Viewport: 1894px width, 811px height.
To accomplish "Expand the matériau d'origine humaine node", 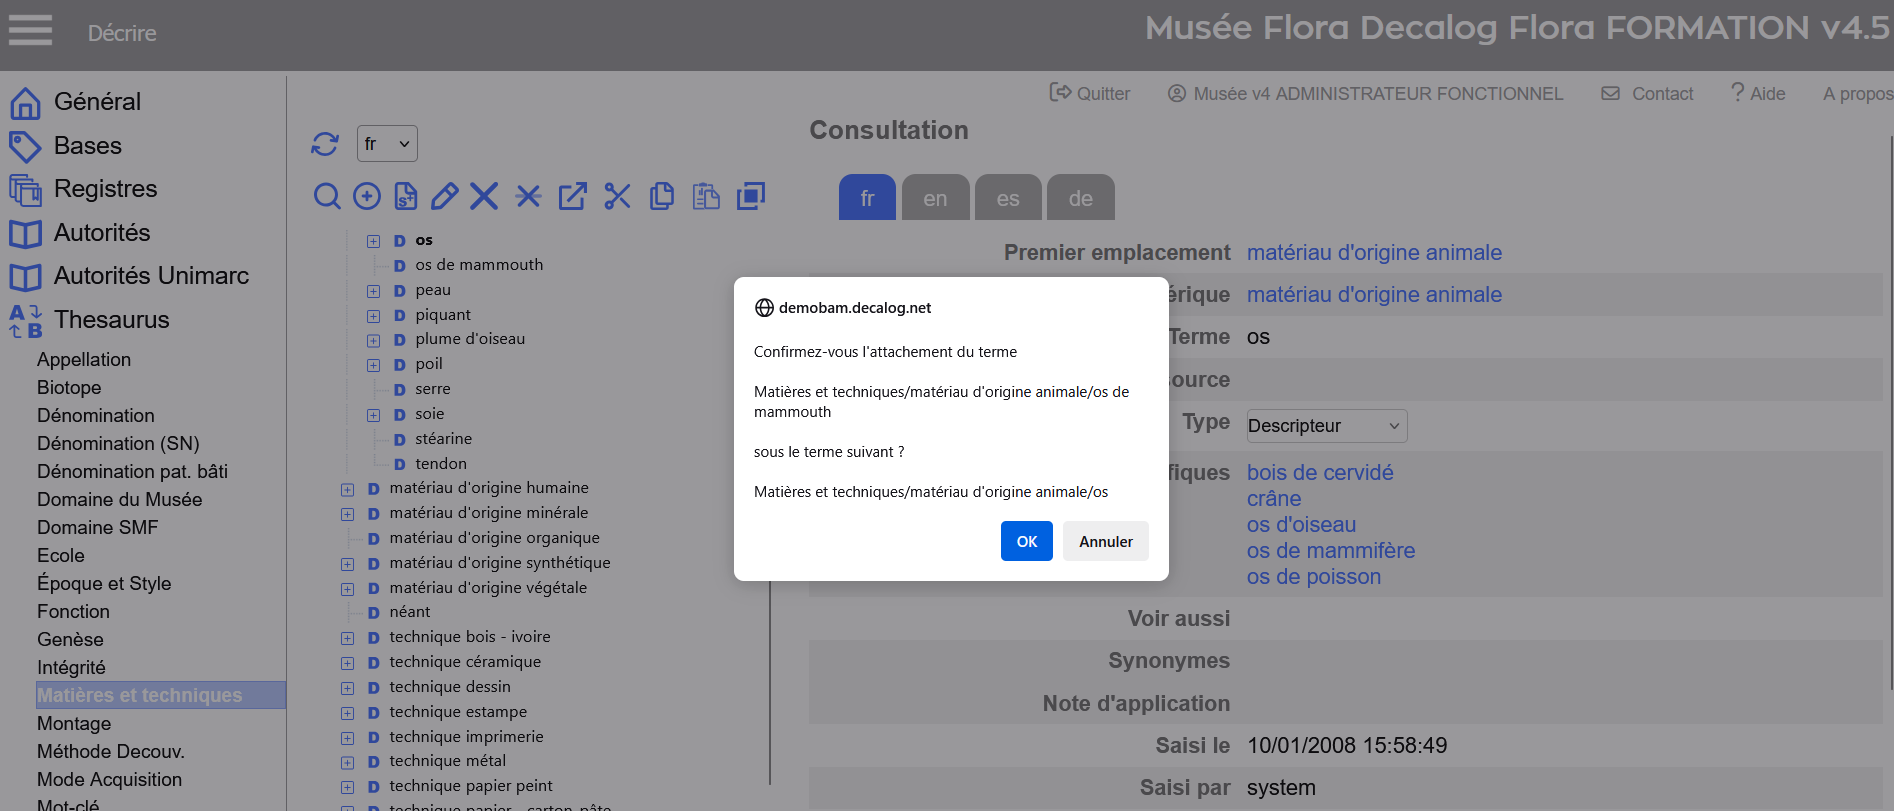I will pos(347,489).
